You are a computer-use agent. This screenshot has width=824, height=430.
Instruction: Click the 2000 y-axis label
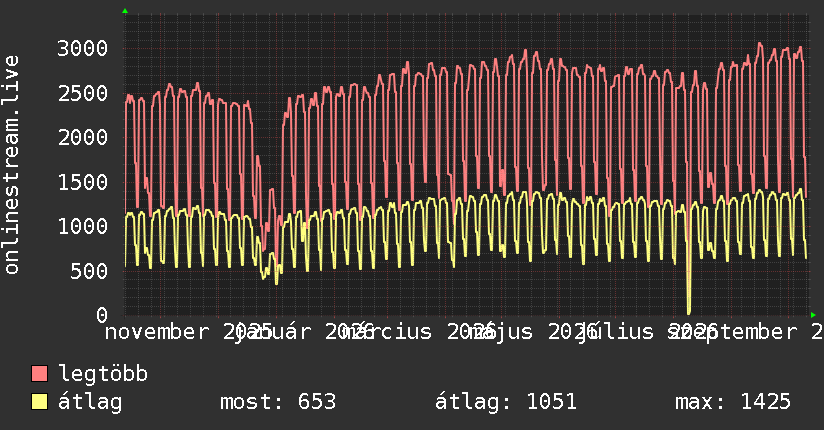tap(83, 138)
